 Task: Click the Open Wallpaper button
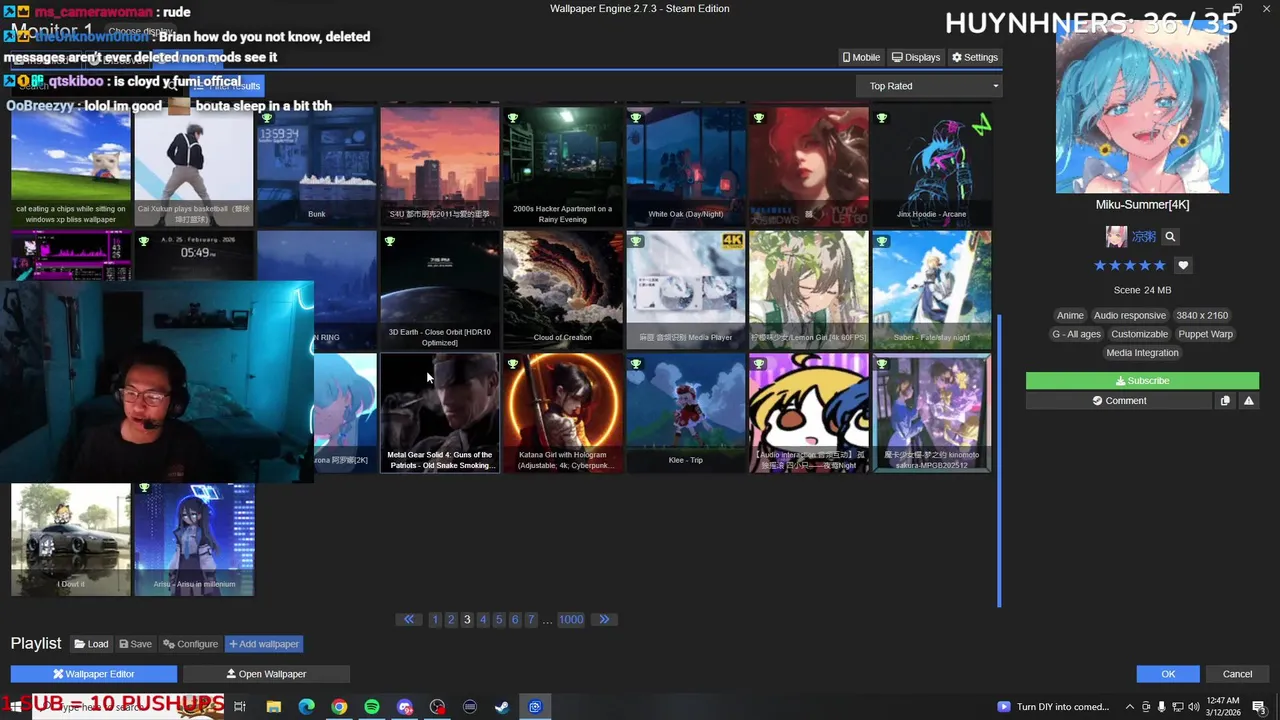coord(266,674)
